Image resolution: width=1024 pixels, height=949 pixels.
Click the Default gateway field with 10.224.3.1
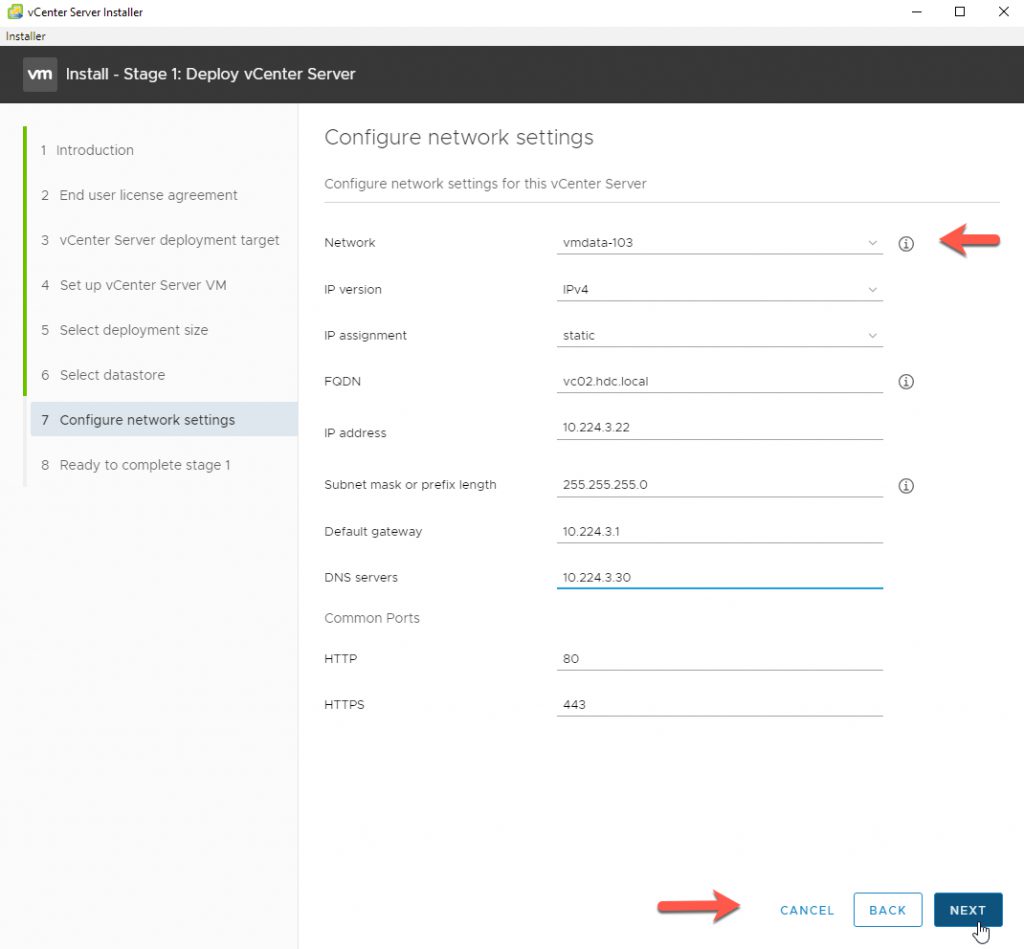point(720,532)
